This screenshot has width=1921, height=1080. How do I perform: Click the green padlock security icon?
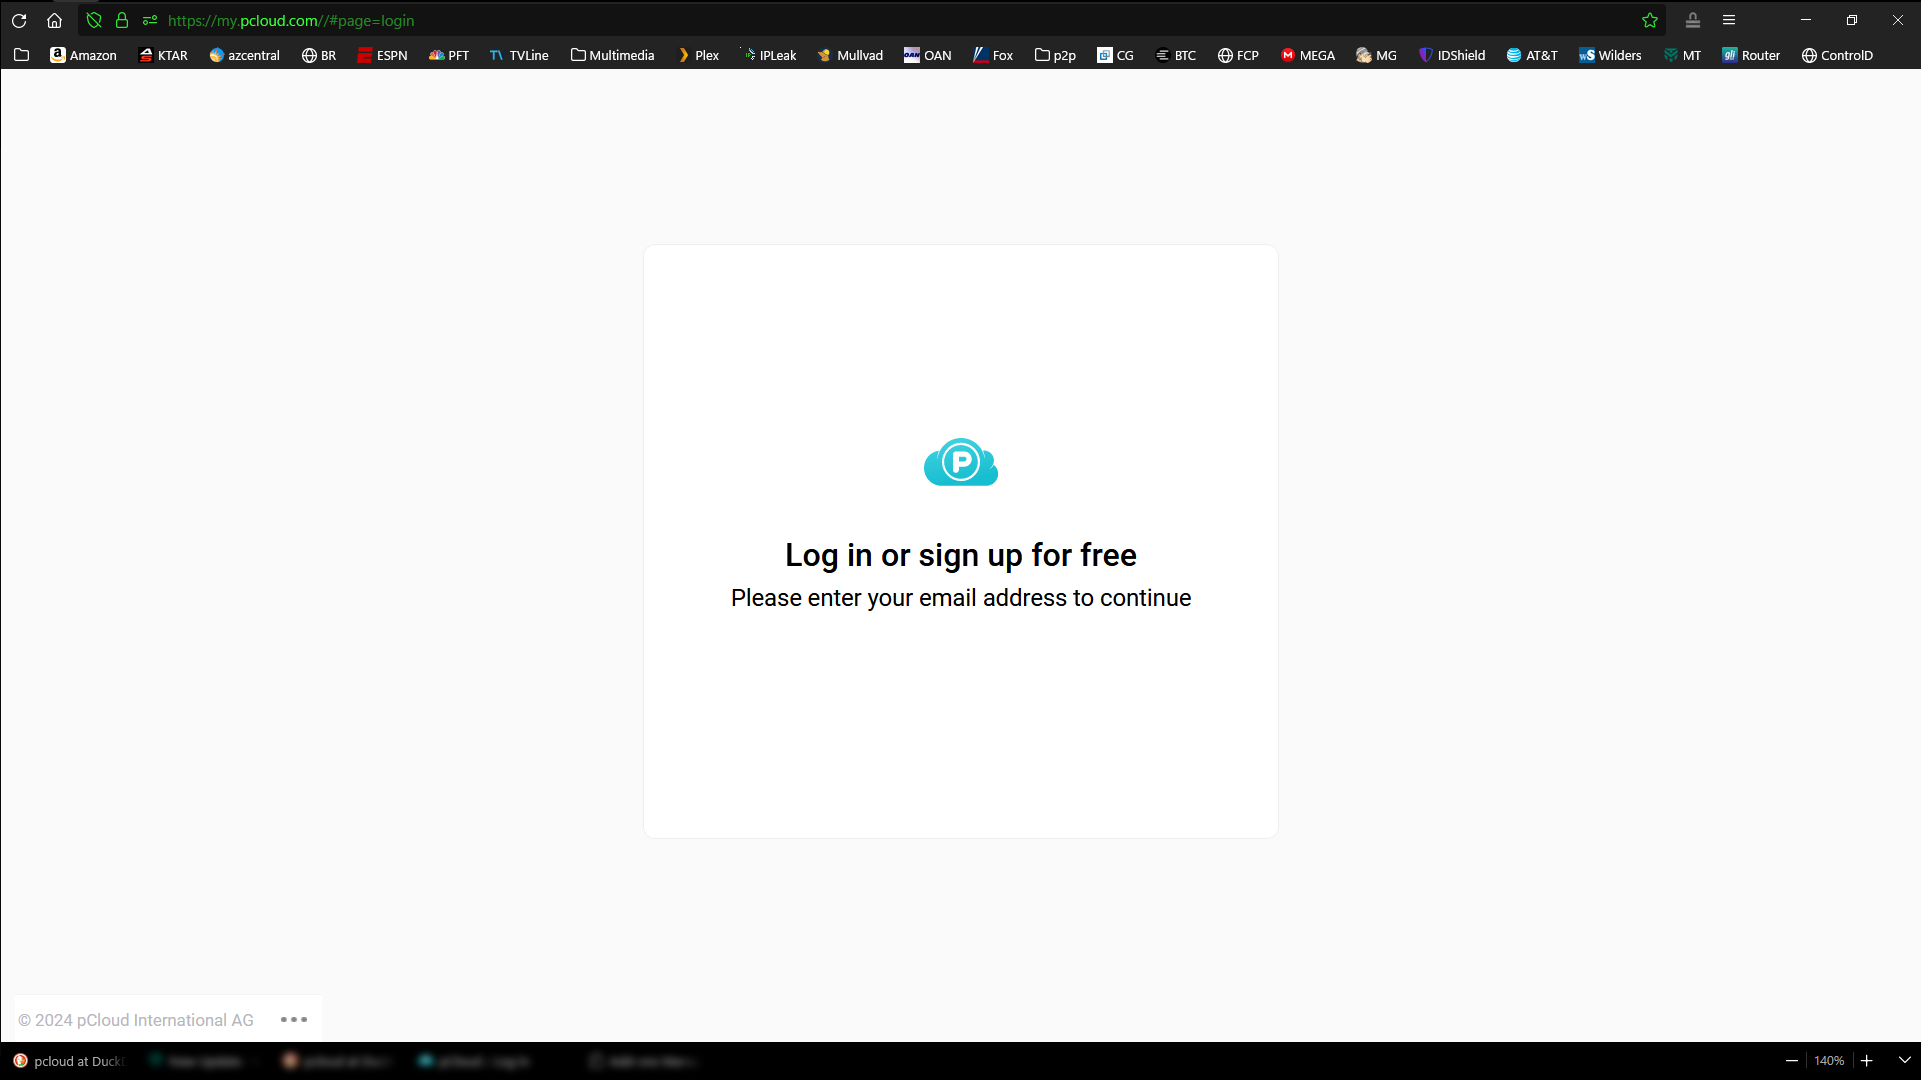coord(122,20)
